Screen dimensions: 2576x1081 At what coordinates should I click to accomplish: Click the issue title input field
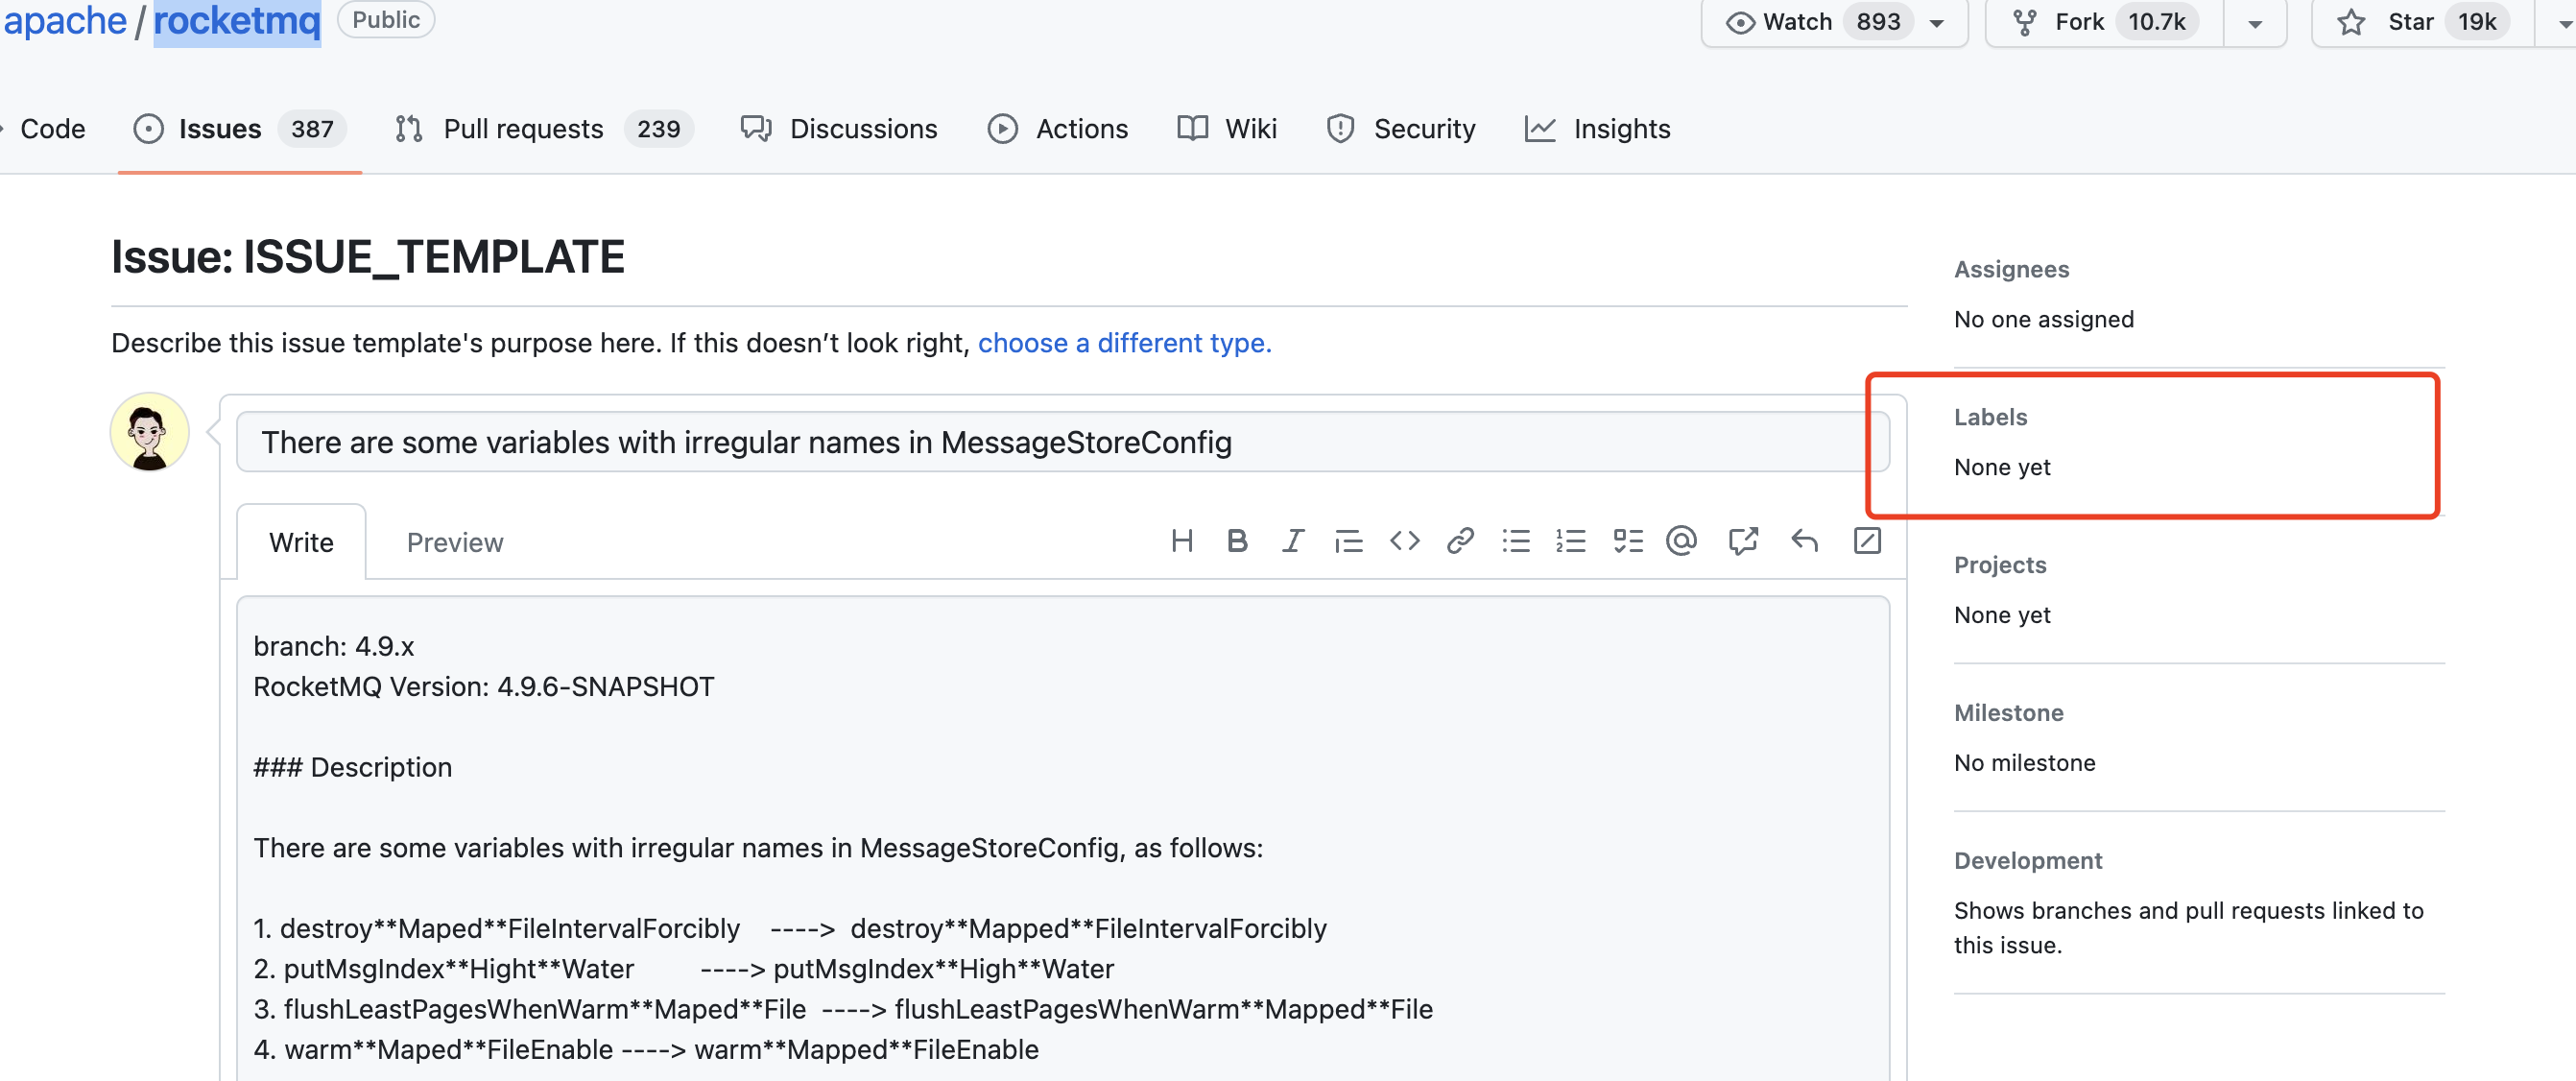point(1062,442)
